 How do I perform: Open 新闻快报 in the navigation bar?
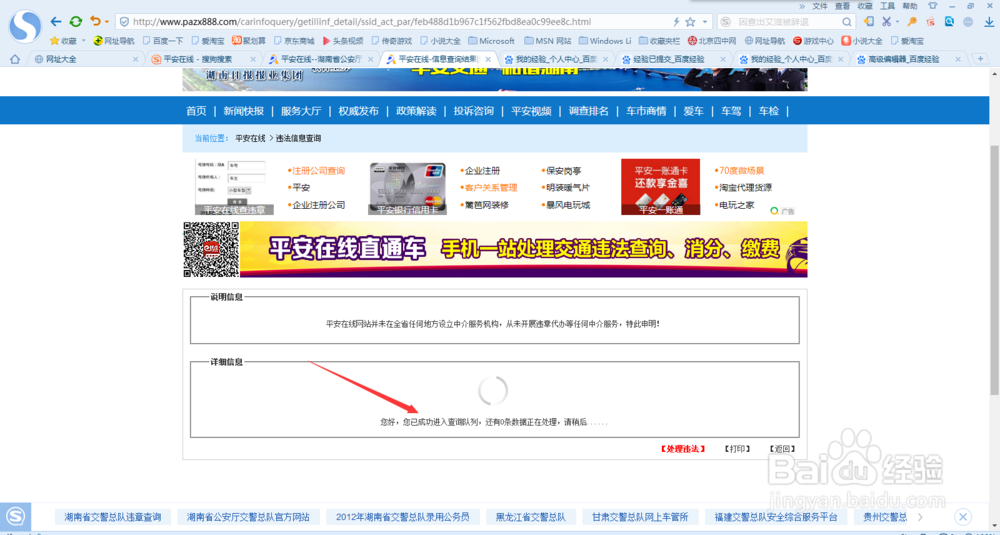(244, 111)
